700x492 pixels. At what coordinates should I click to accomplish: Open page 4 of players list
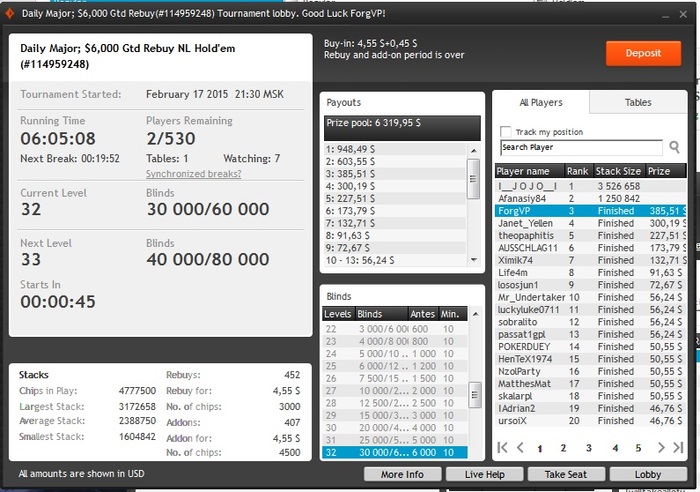(615, 448)
